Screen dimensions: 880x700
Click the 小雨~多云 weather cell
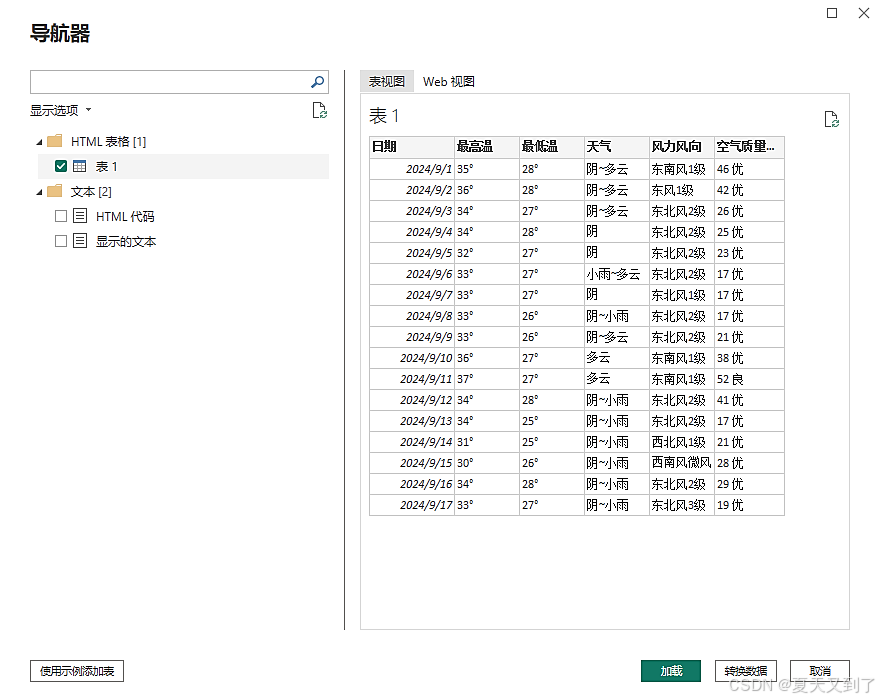click(617, 274)
